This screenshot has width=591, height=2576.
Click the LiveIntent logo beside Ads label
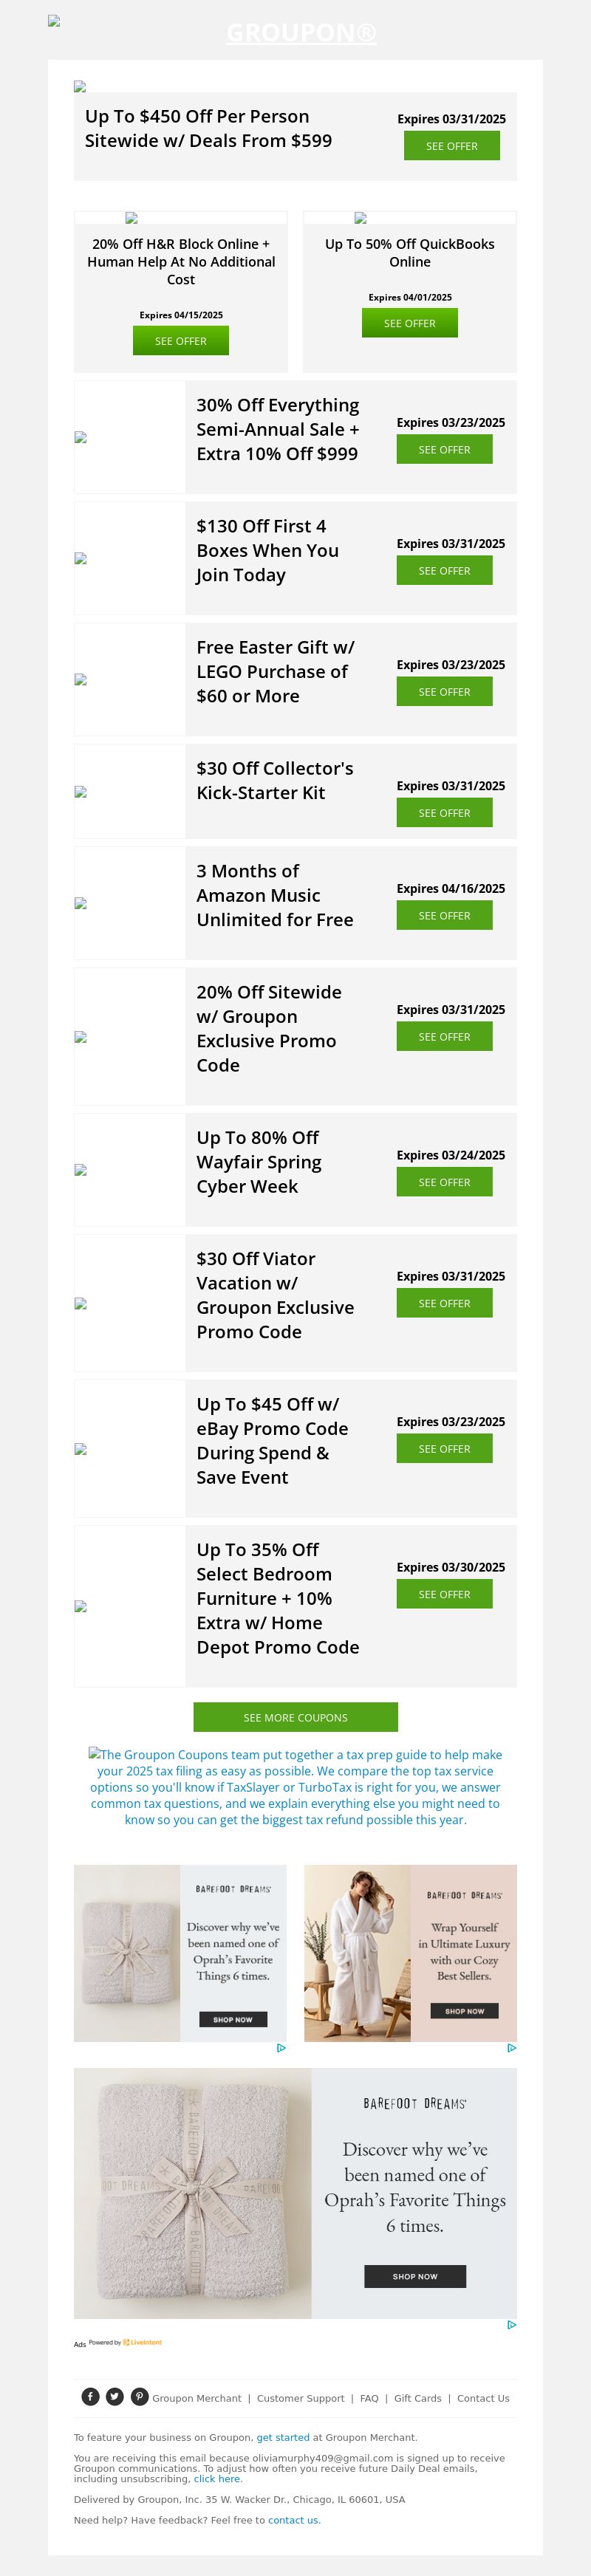point(142,2342)
